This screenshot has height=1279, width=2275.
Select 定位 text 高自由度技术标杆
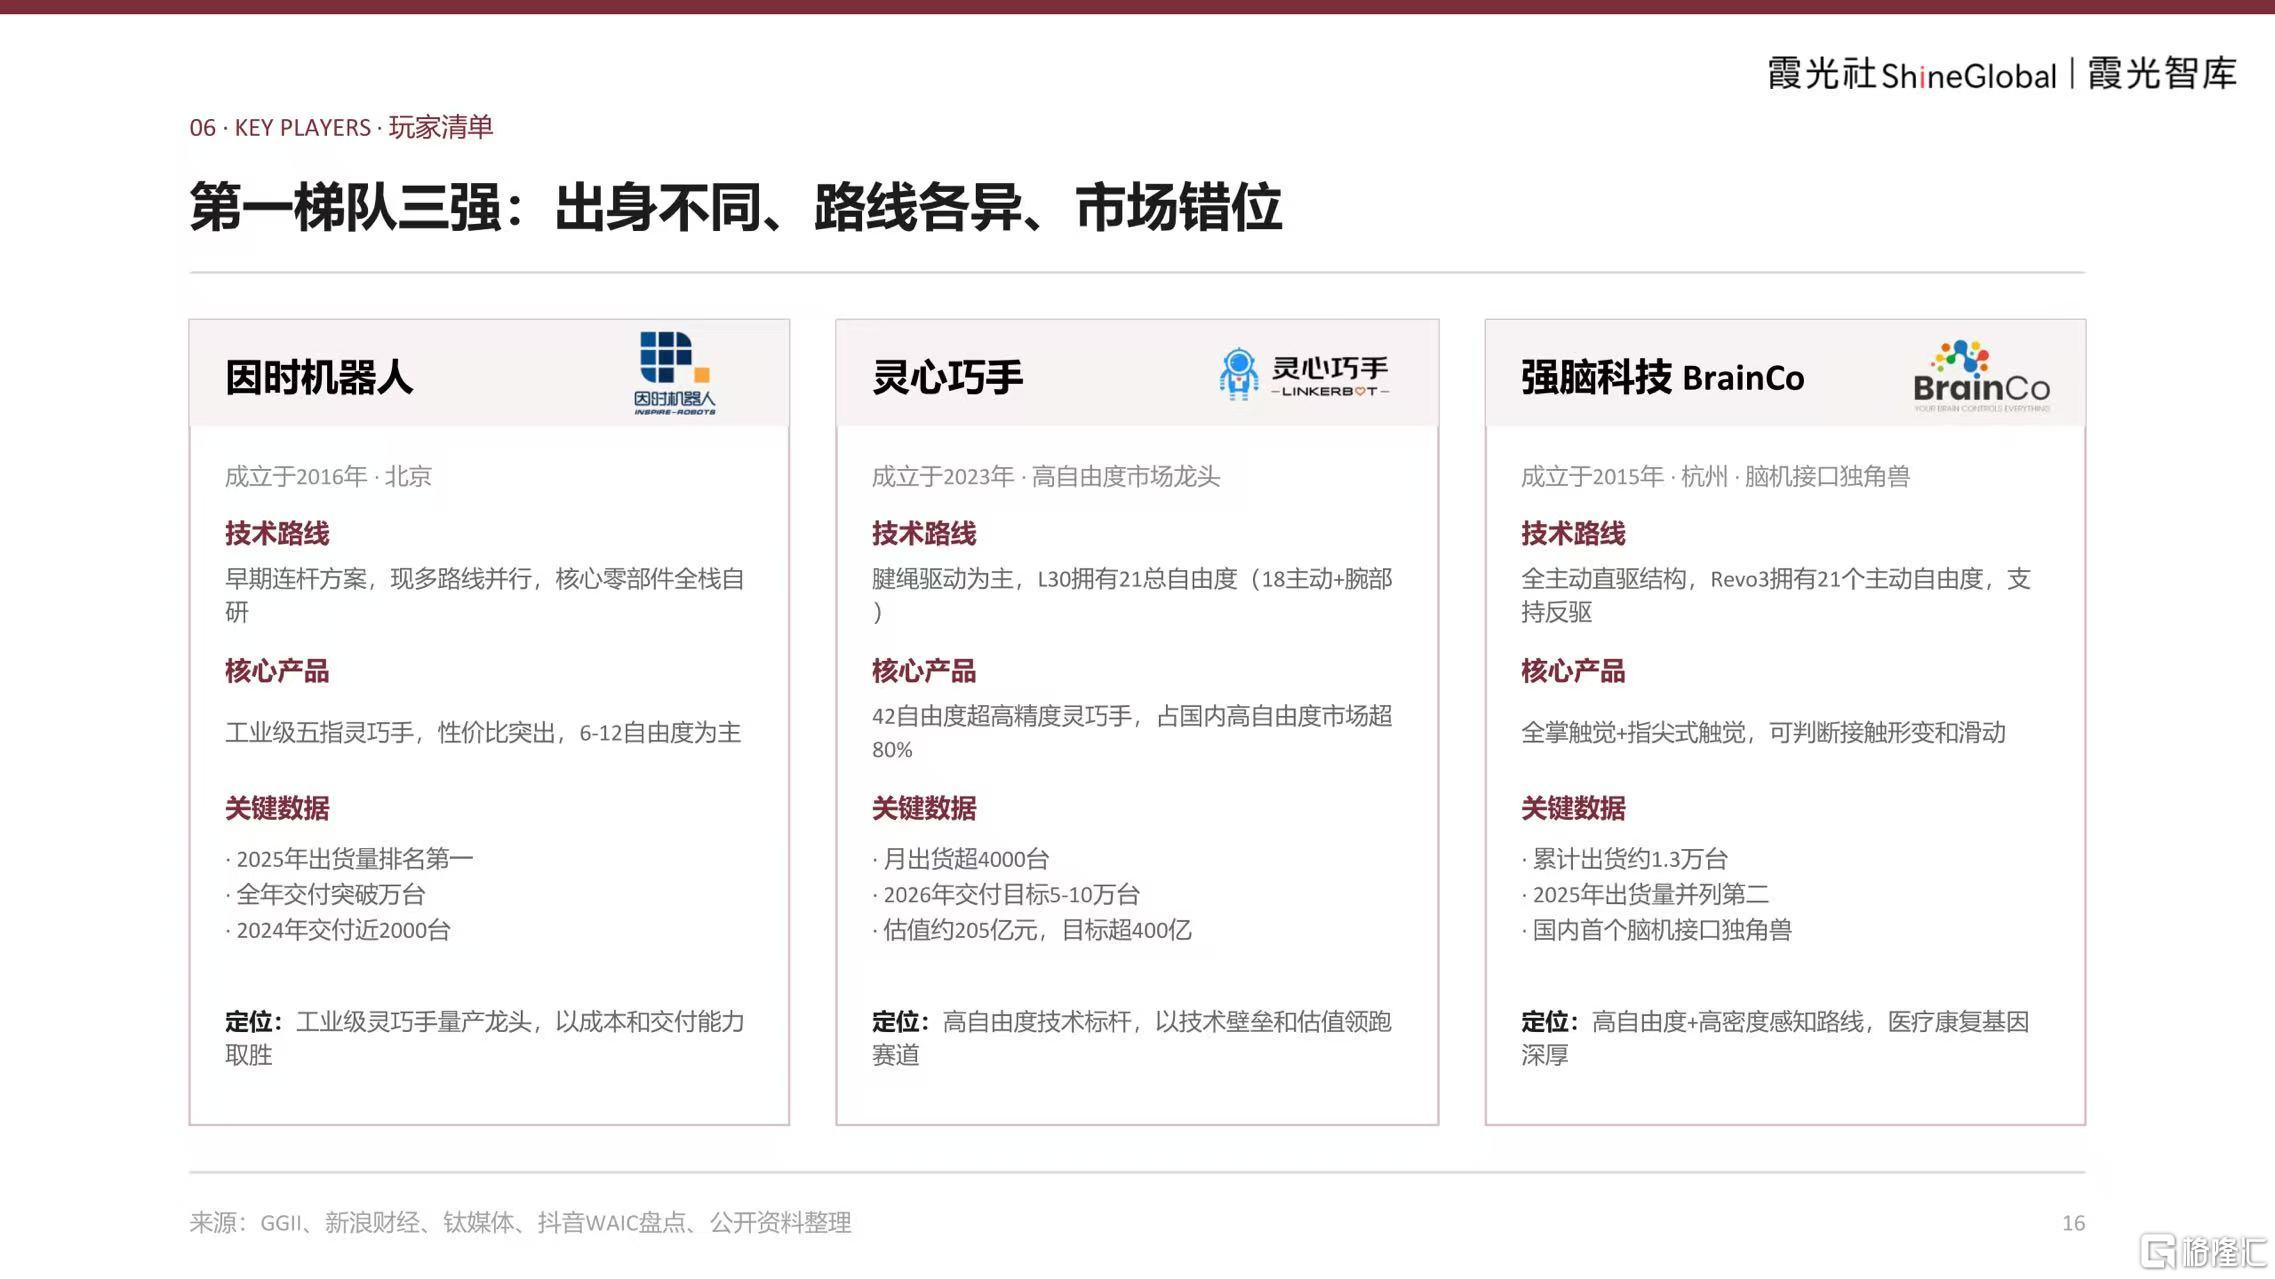pyautogui.click(x=1036, y=1022)
